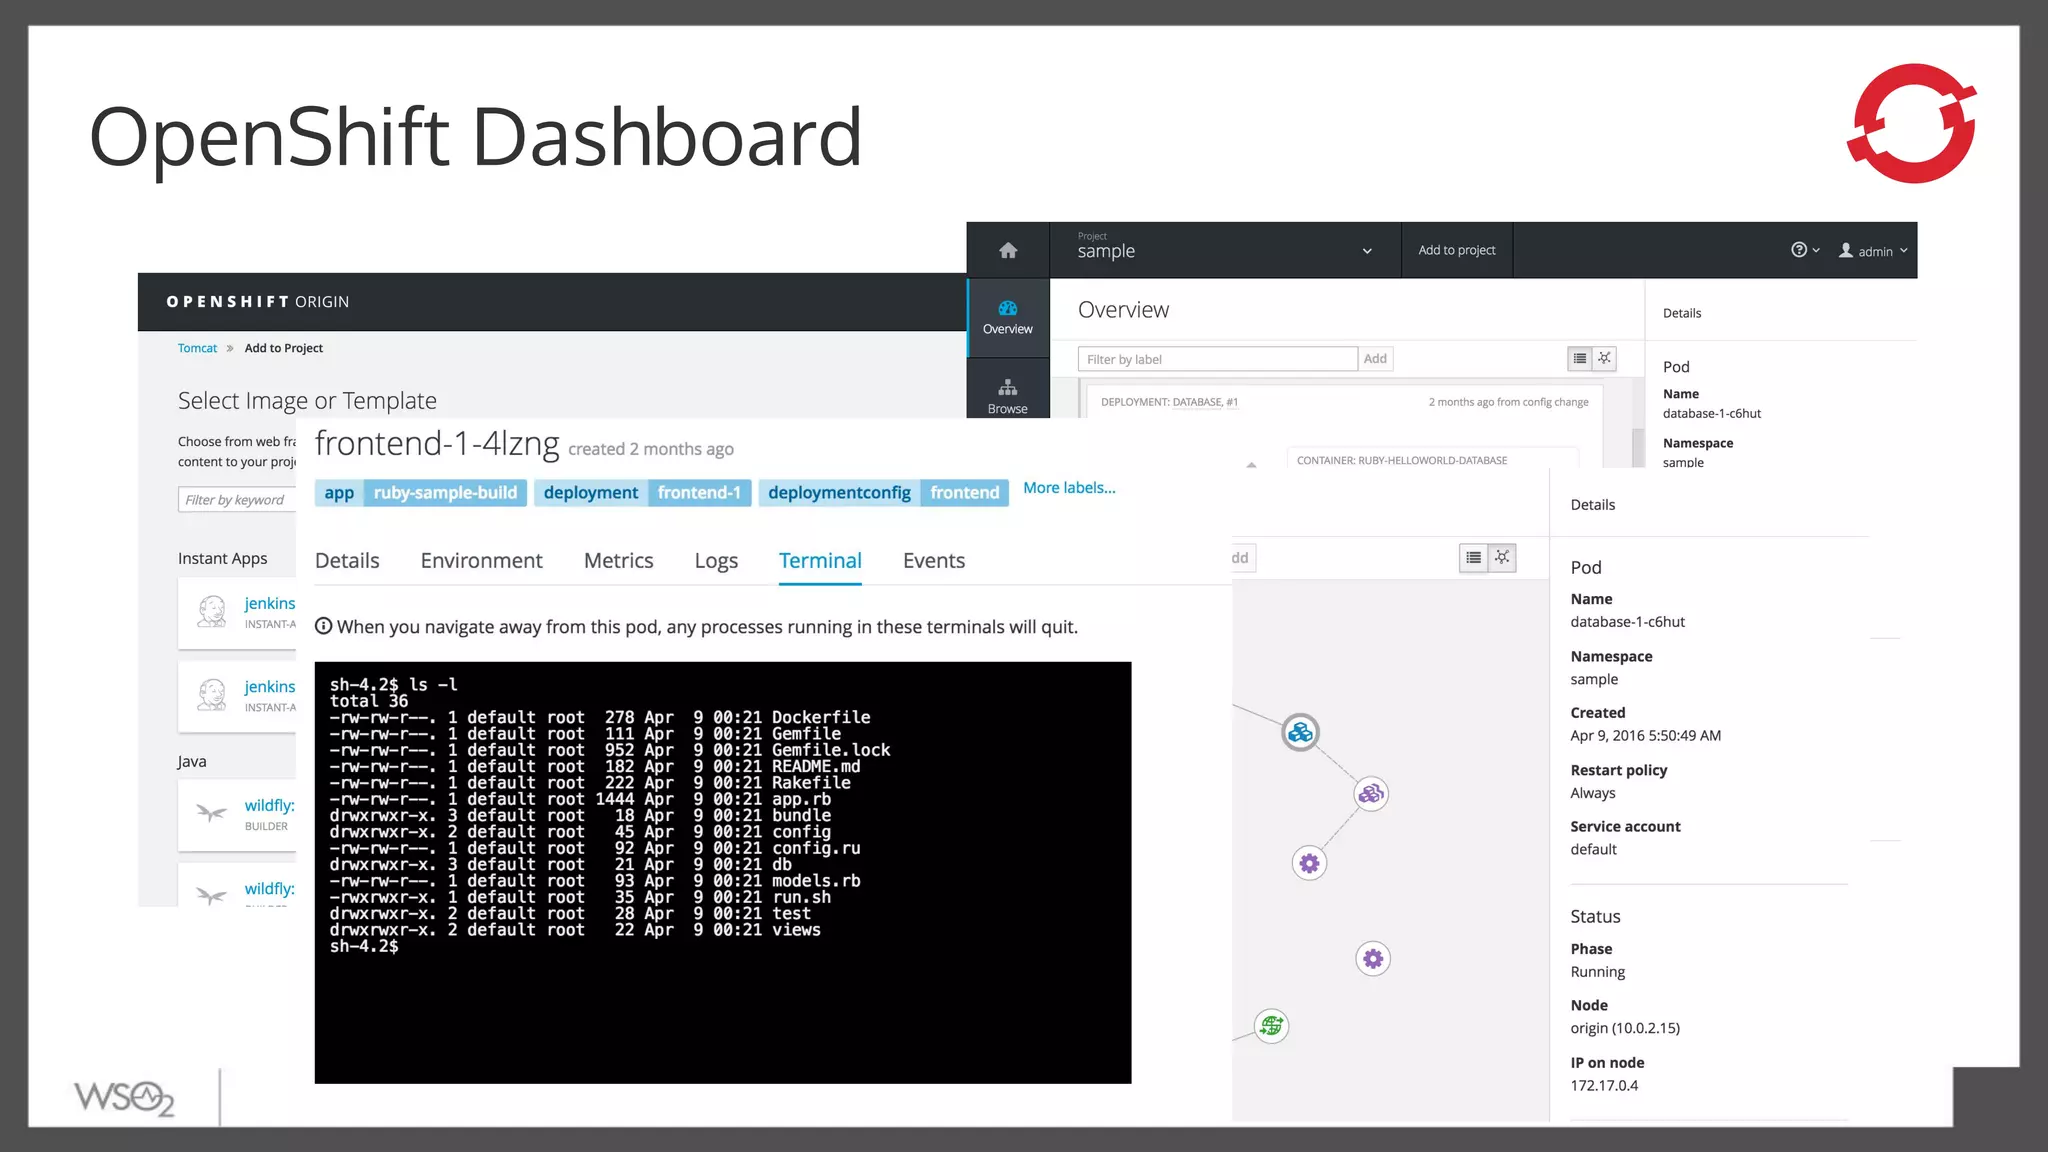Click the Add to project button
This screenshot has width=2048, height=1152.
(1457, 250)
